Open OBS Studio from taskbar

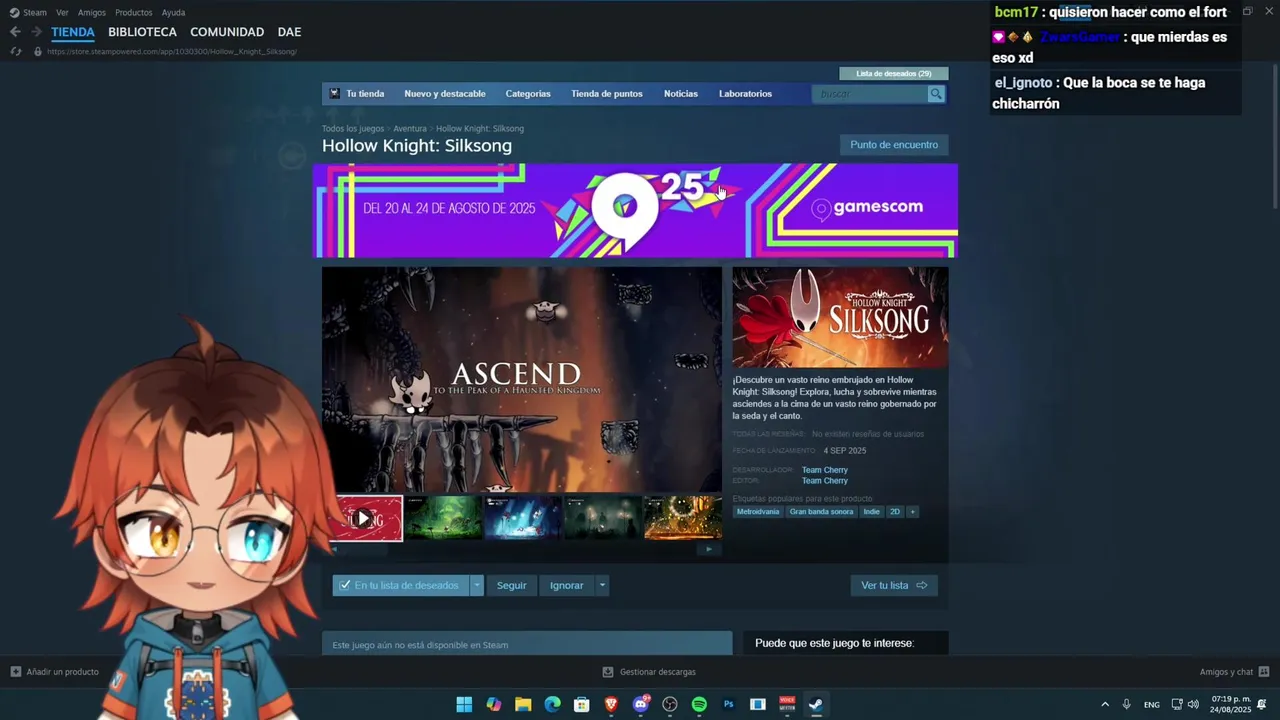(x=670, y=705)
